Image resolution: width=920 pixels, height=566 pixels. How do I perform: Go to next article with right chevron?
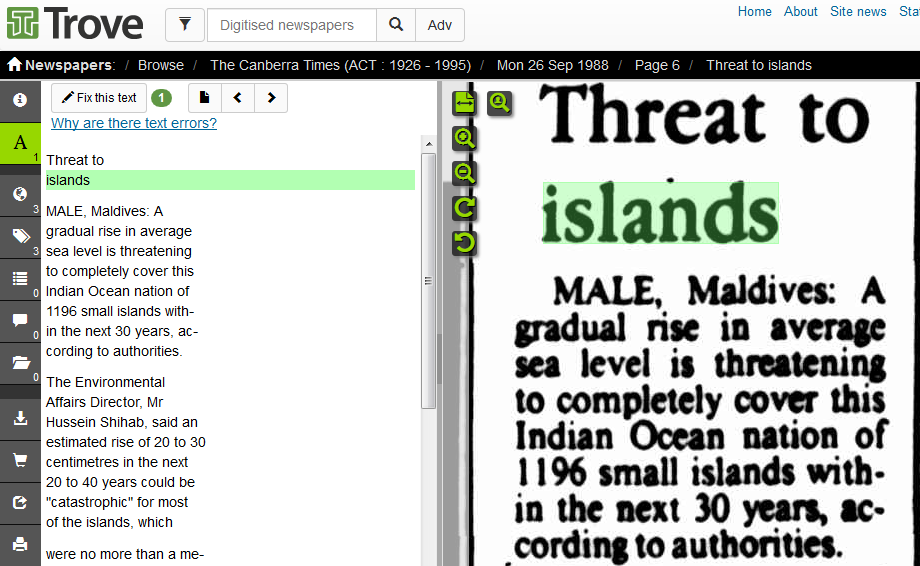click(271, 98)
